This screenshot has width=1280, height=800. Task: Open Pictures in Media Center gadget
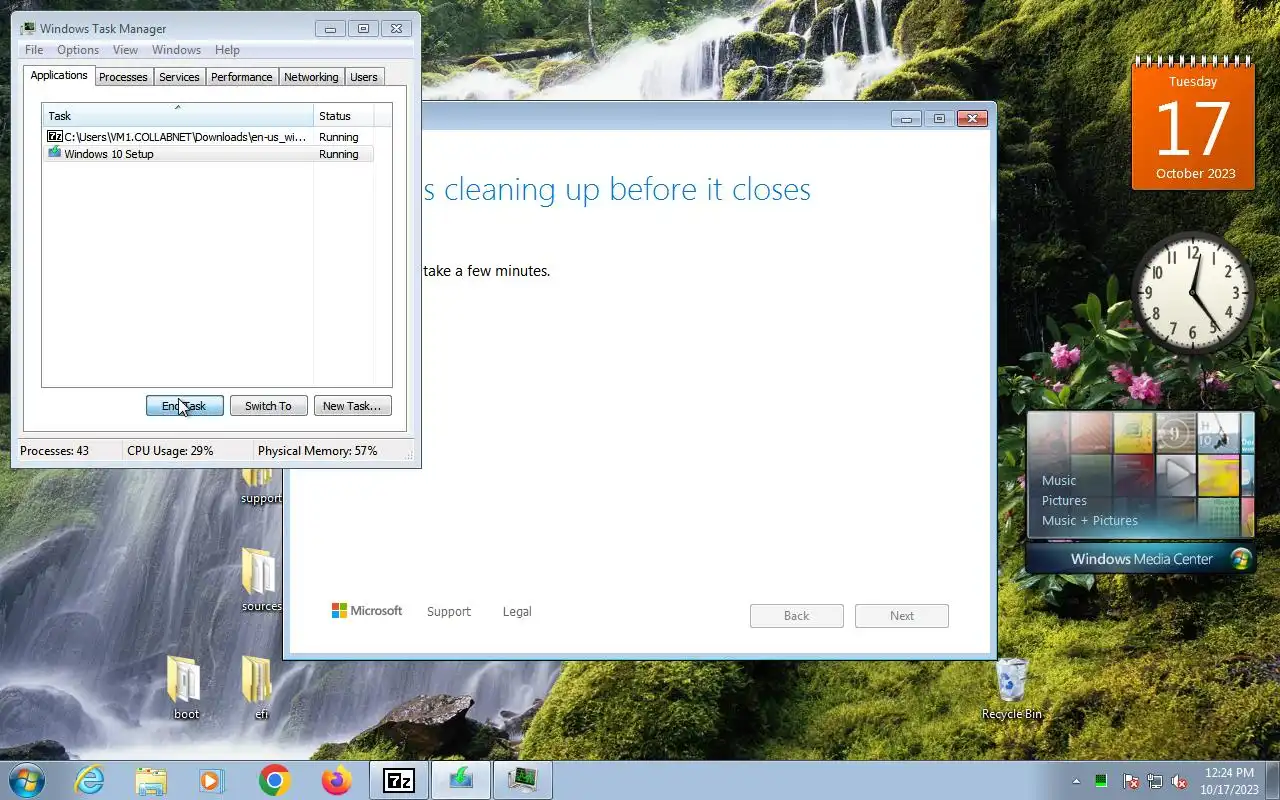click(x=1064, y=500)
